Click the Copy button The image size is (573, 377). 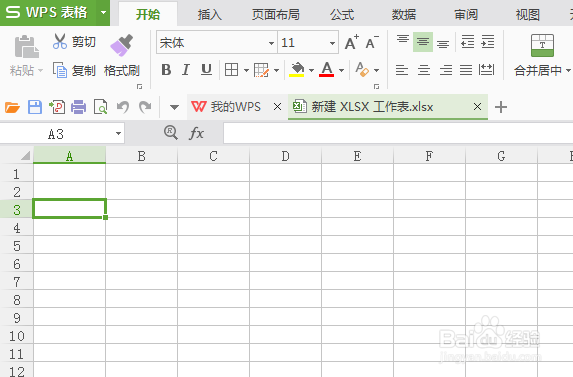(74, 70)
